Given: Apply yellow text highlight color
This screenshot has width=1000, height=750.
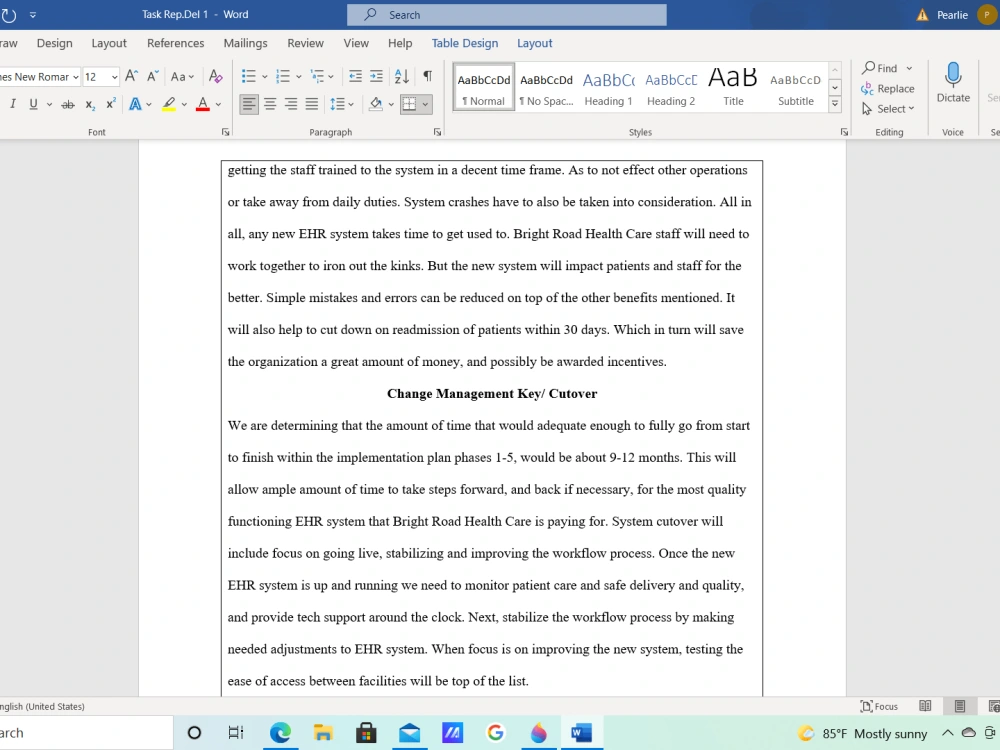Looking at the screenshot, I should coord(168,104).
